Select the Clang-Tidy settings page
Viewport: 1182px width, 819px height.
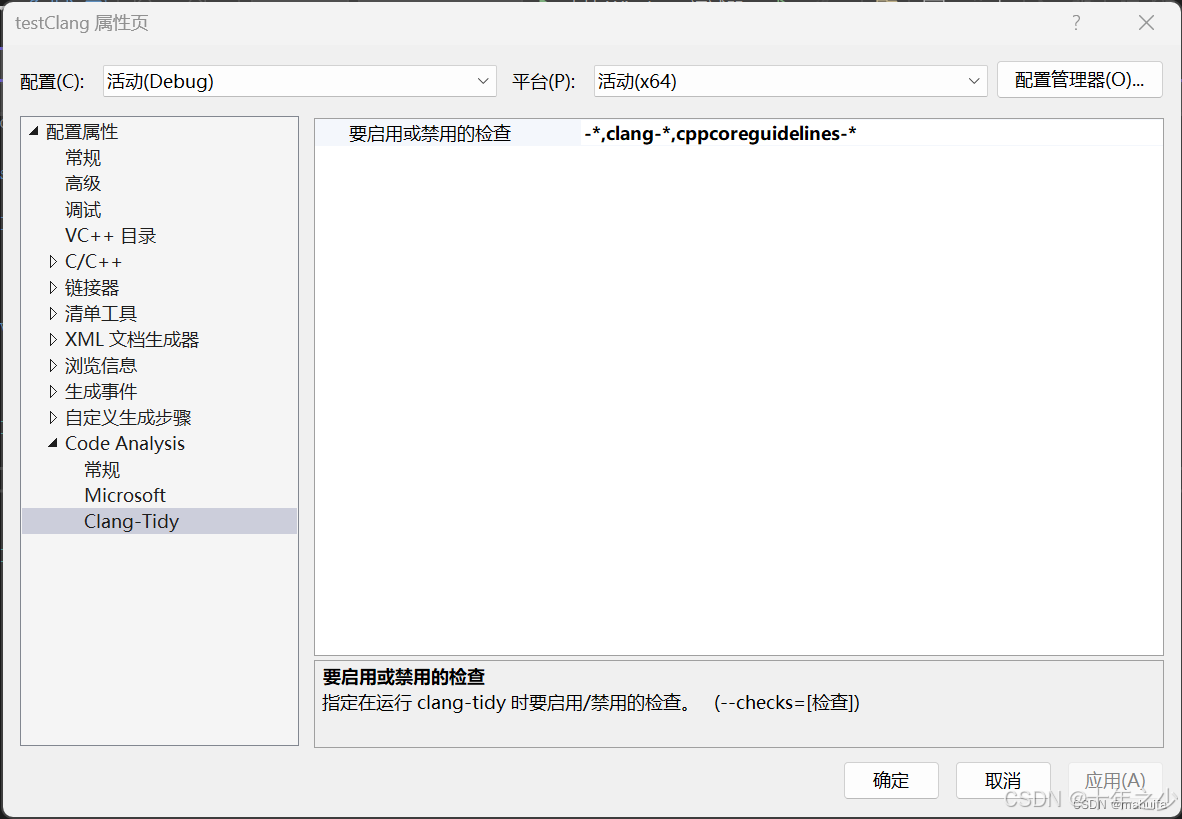click(132, 520)
